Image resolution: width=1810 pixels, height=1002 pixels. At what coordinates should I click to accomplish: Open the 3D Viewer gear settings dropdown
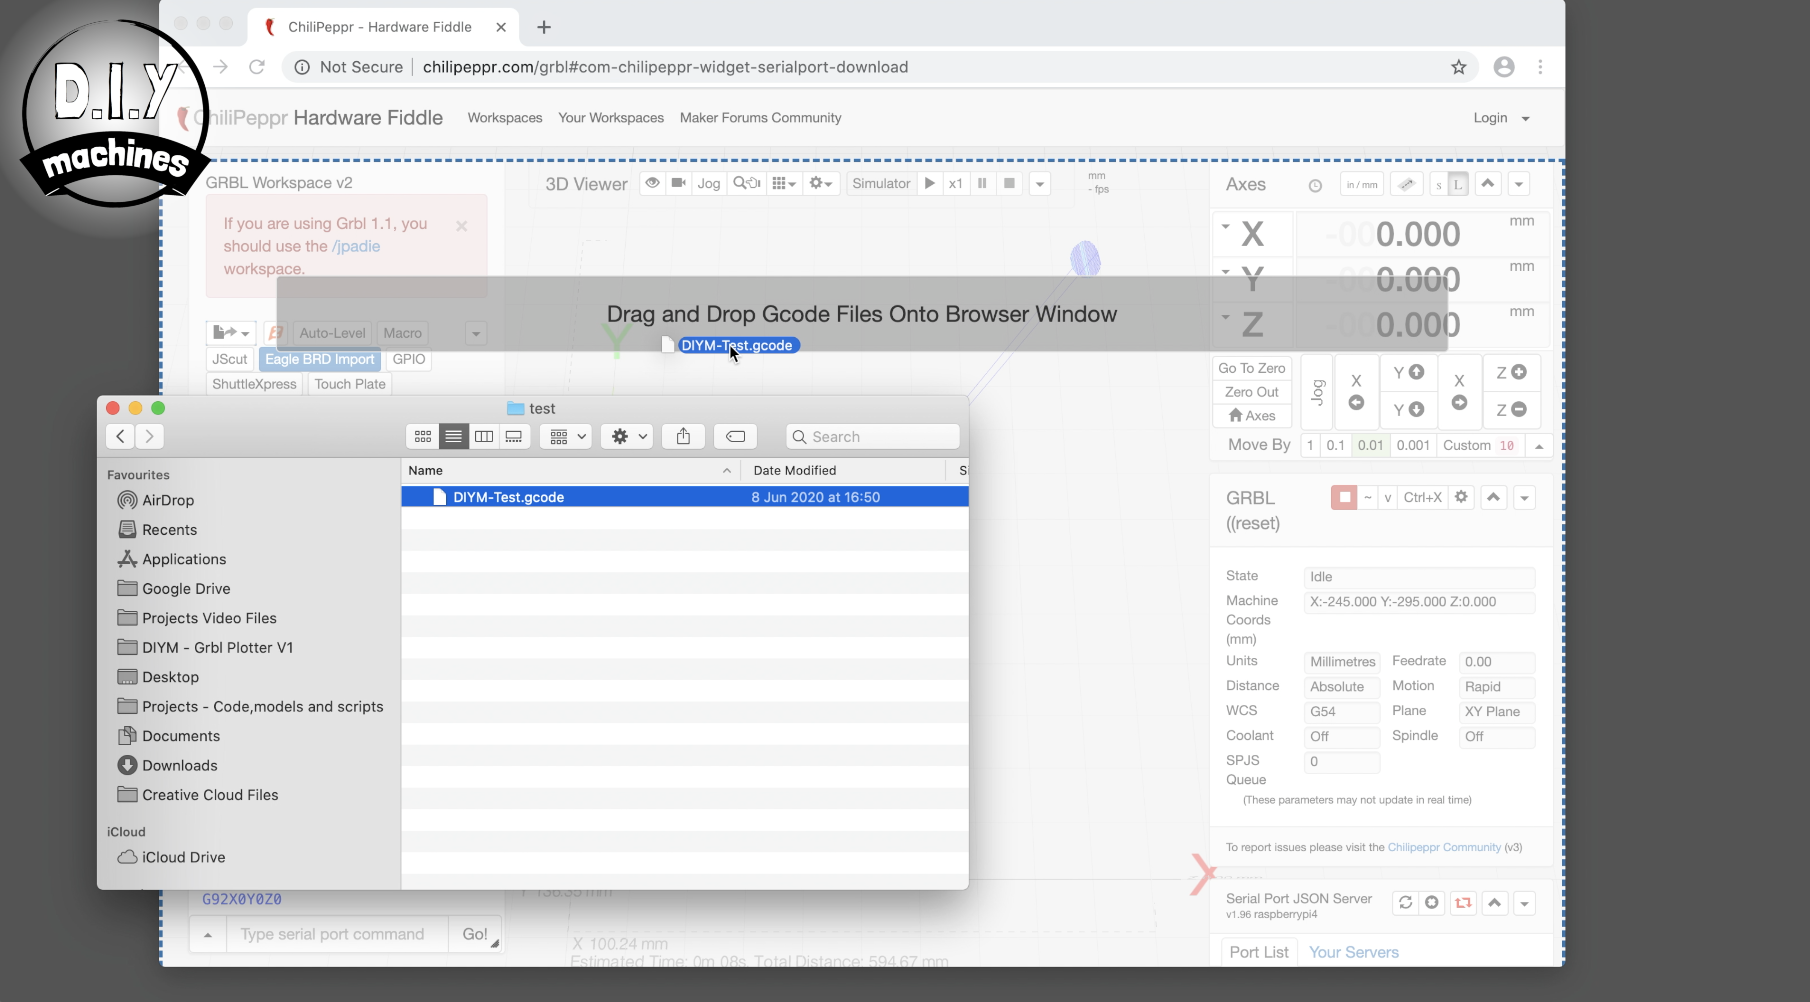[x=821, y=183]
